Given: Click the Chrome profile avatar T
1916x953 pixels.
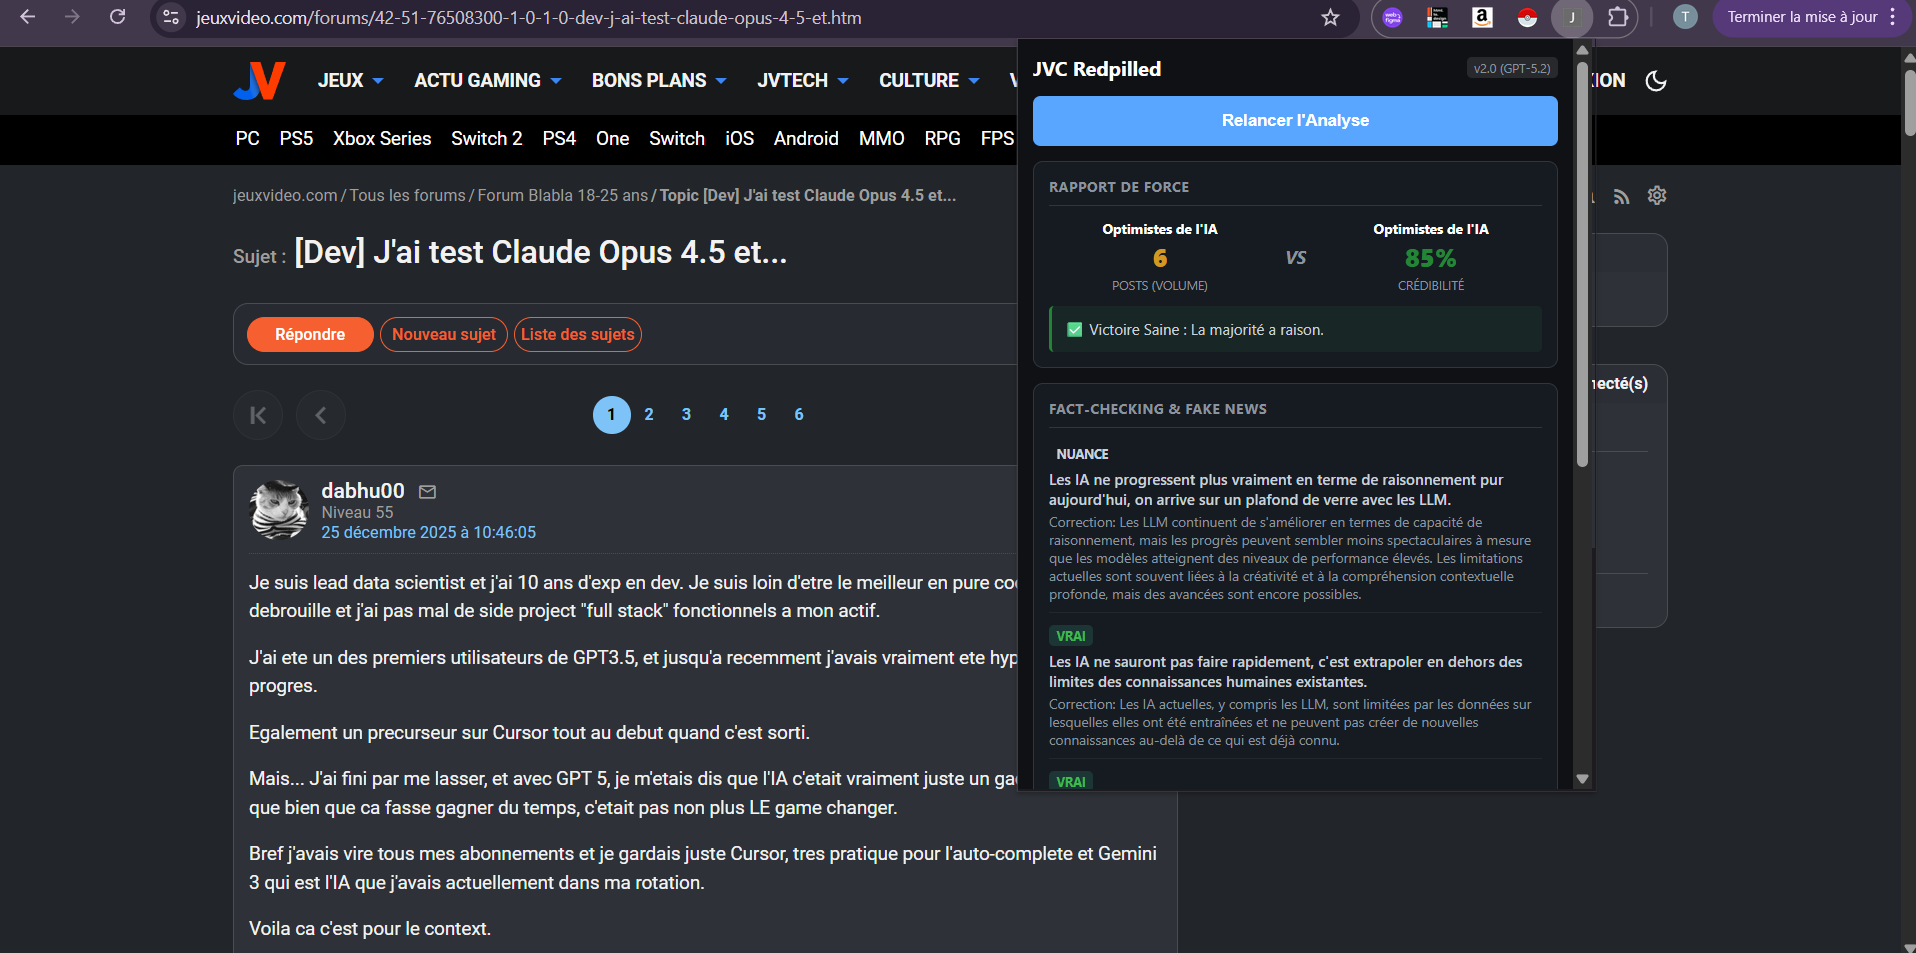Looking at the screenshot, I should pos(1685,17).
